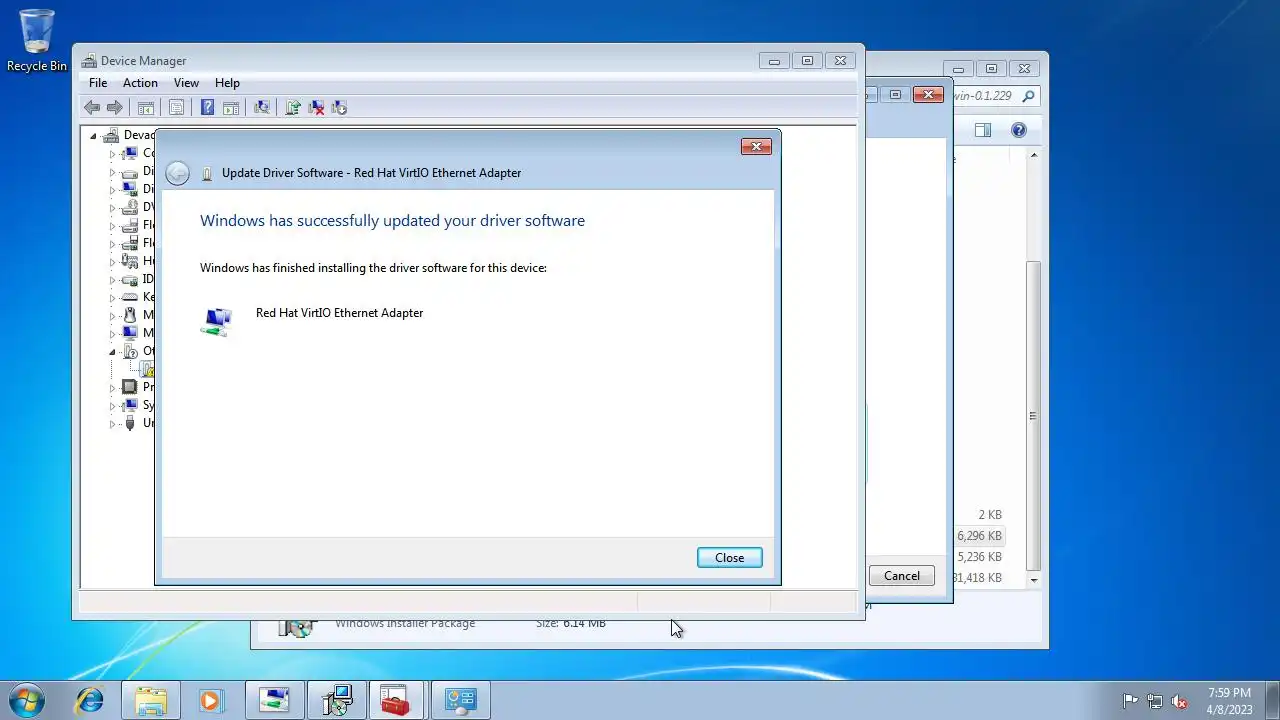Open Properties via the toolbar sheet icon
The height and width of the screenshot is (720, 1280).
177,108
